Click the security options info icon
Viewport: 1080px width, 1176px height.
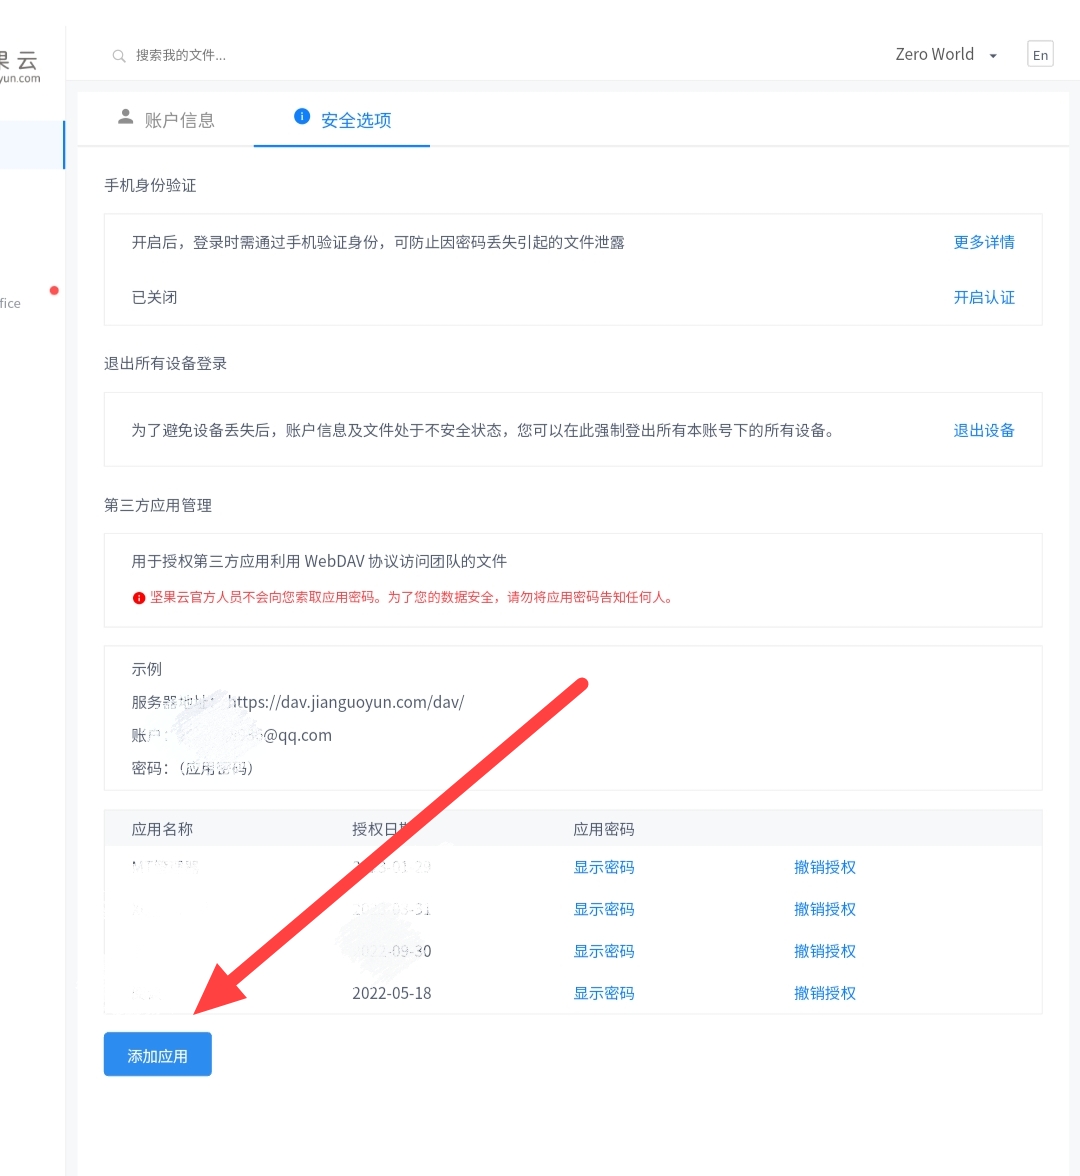click(302, 117)
